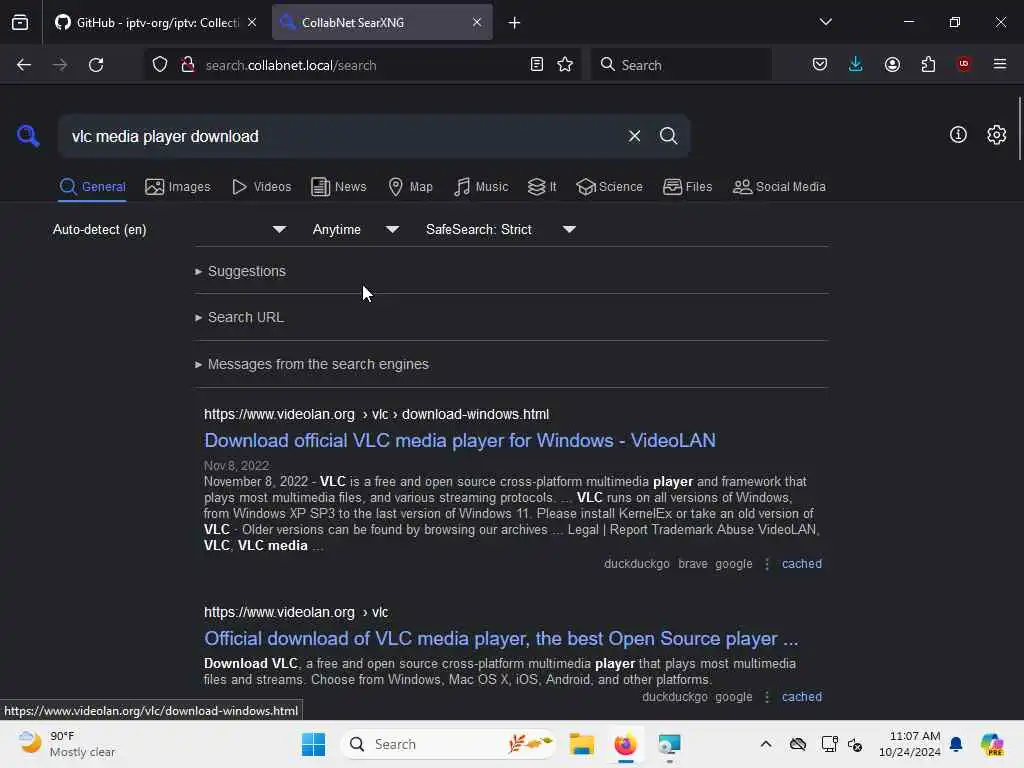Reload the current page
Image resolution: width=1024 pixels, height=768 pixels.
click(96, 65)
